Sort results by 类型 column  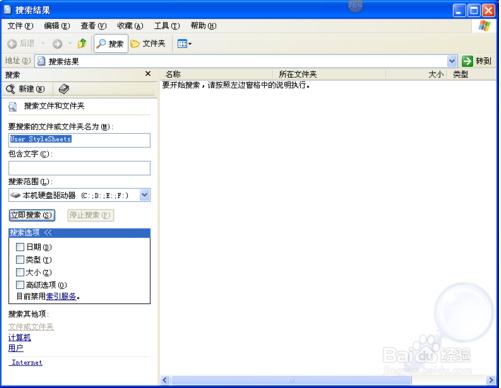[472, 74]
